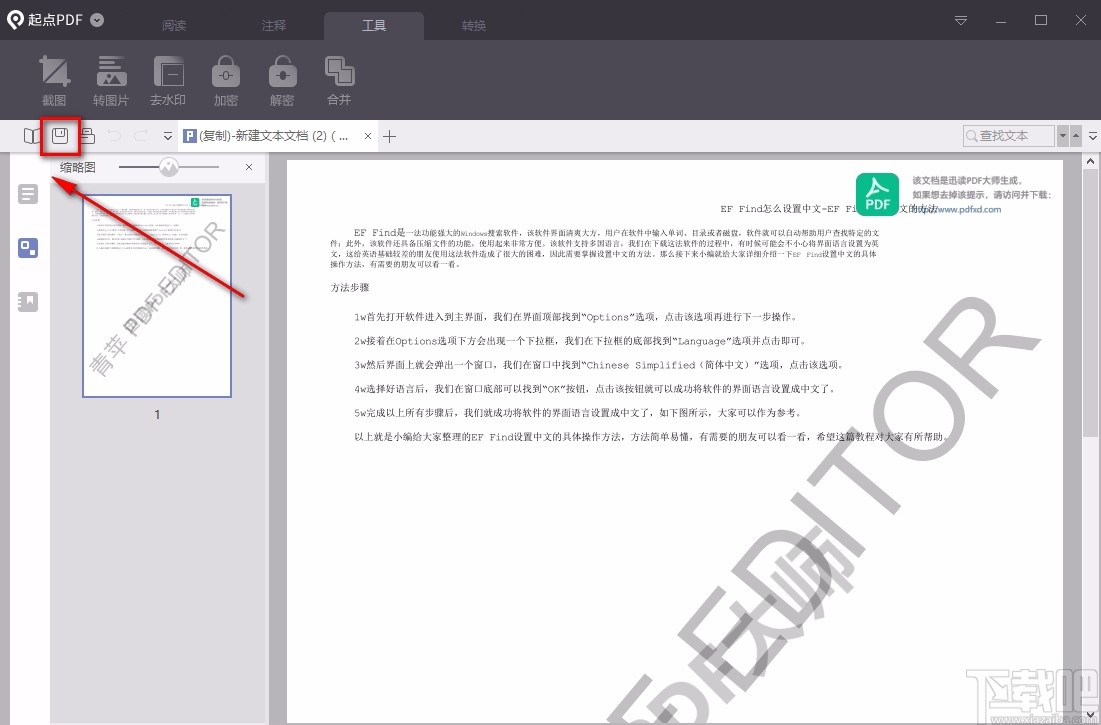This screenshot has width=1101, height=725.
Task: Add a new tab with plus button
Action: click(x=390, y=136)
